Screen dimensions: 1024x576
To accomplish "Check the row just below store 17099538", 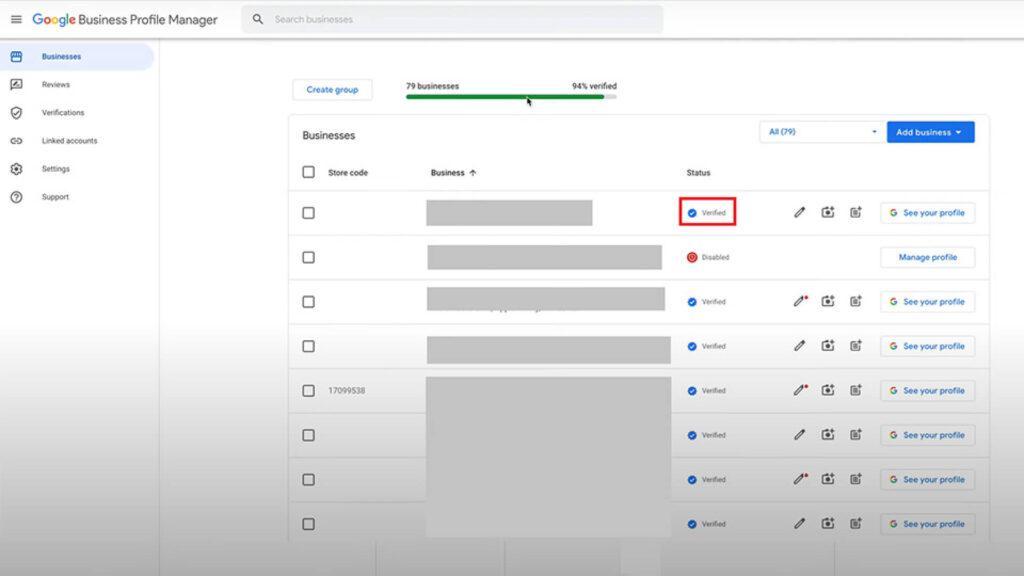I will coord(308,435).
